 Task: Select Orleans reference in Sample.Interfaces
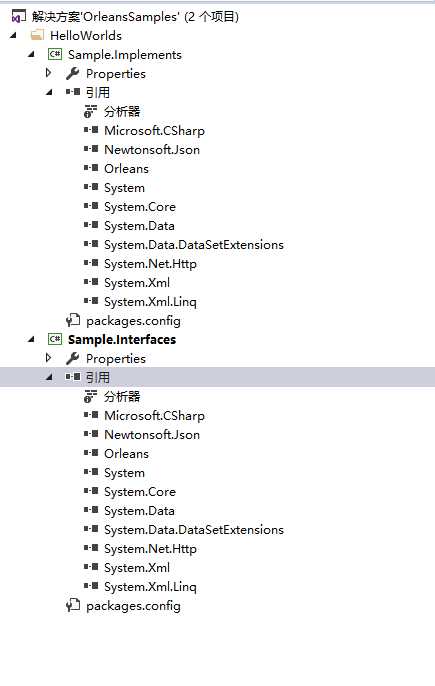coord(126,454)
